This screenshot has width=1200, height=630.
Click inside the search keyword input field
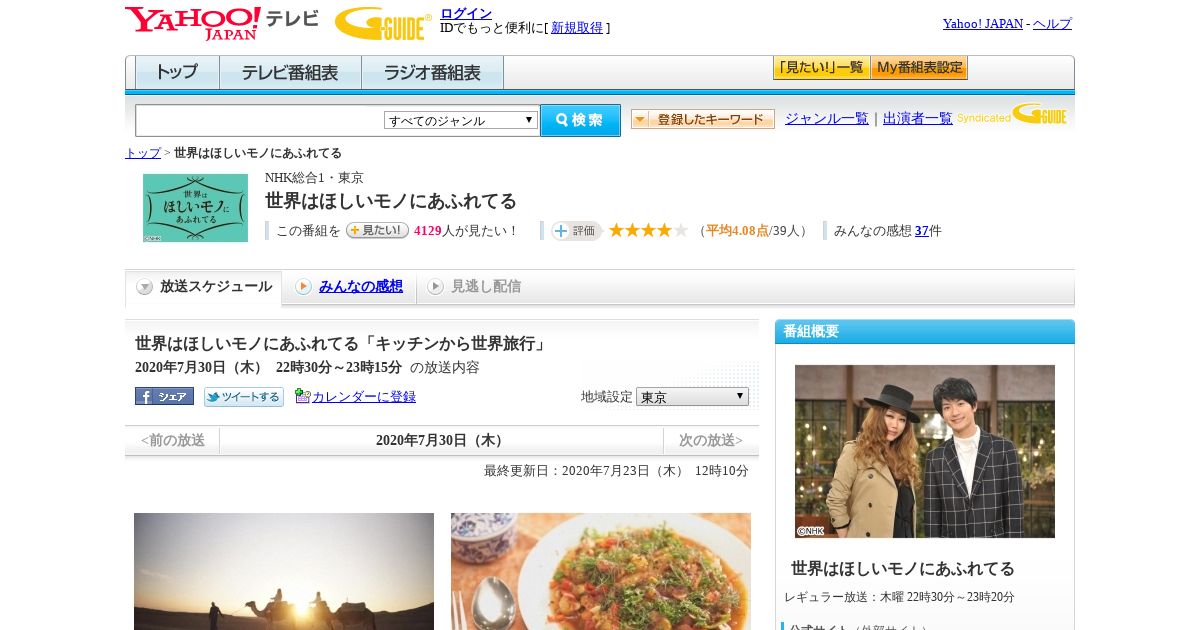point(260,120)
